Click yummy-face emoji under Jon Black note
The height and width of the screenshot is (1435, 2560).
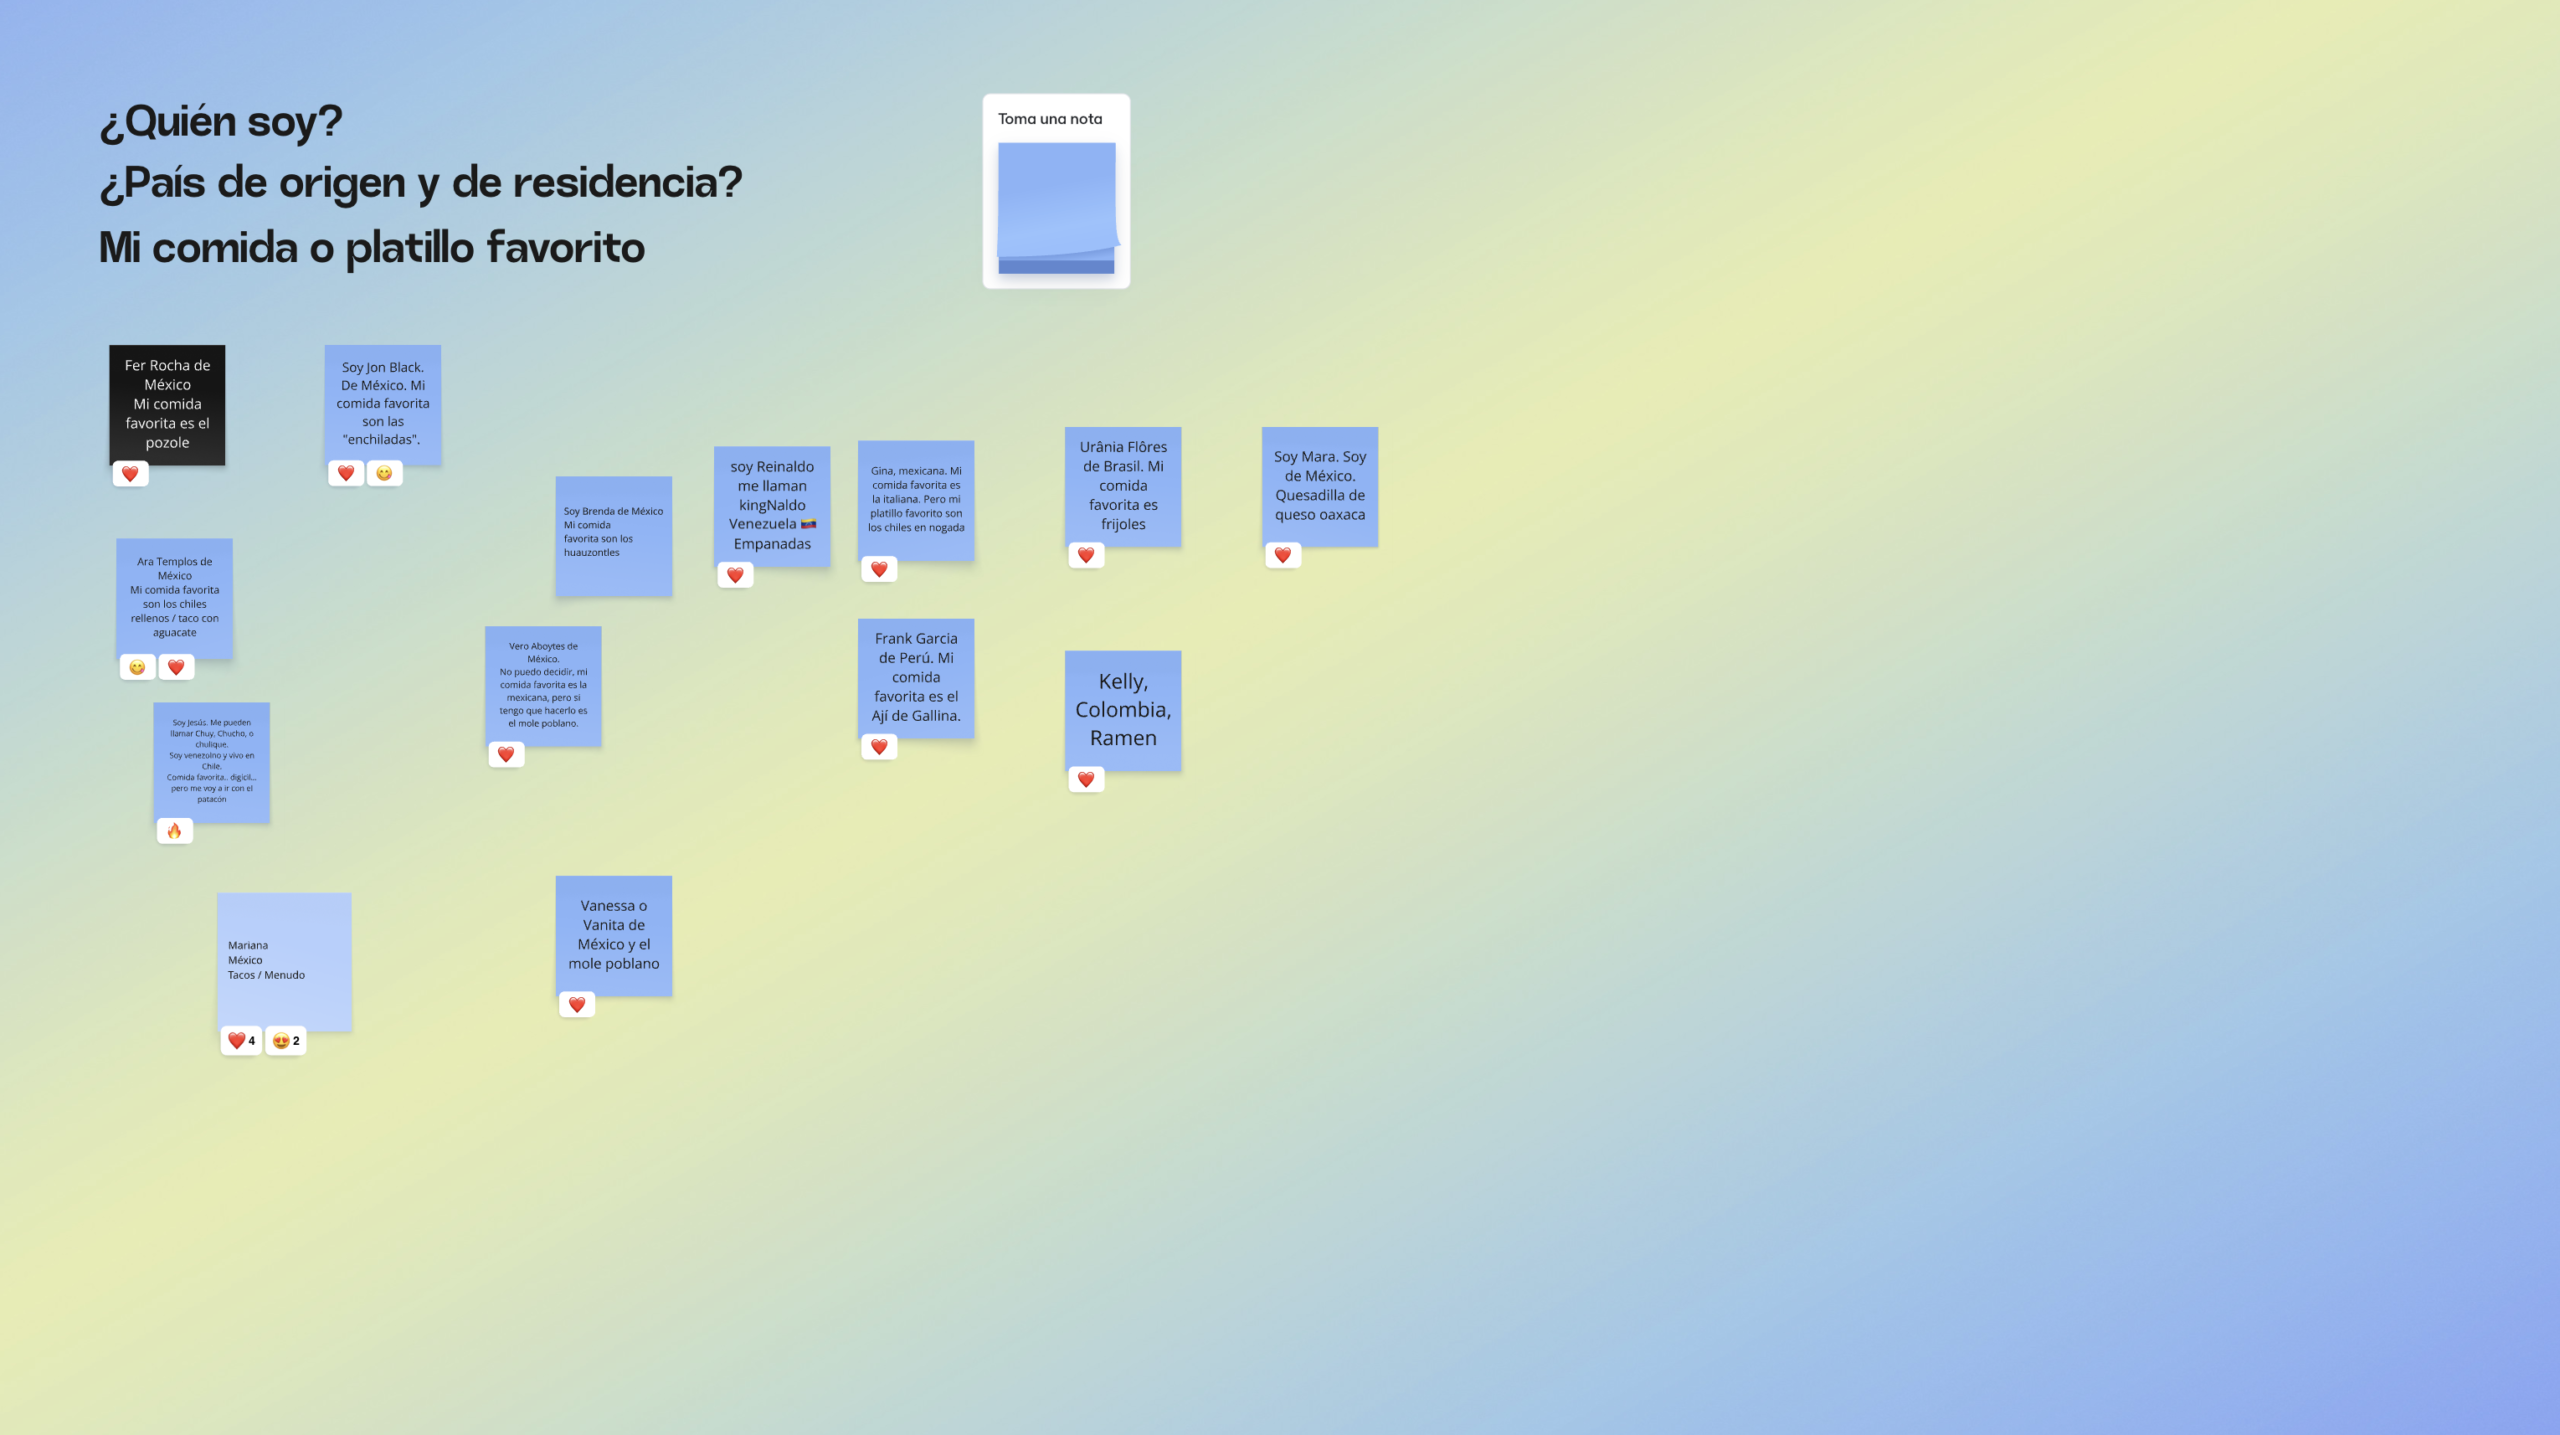384,474
